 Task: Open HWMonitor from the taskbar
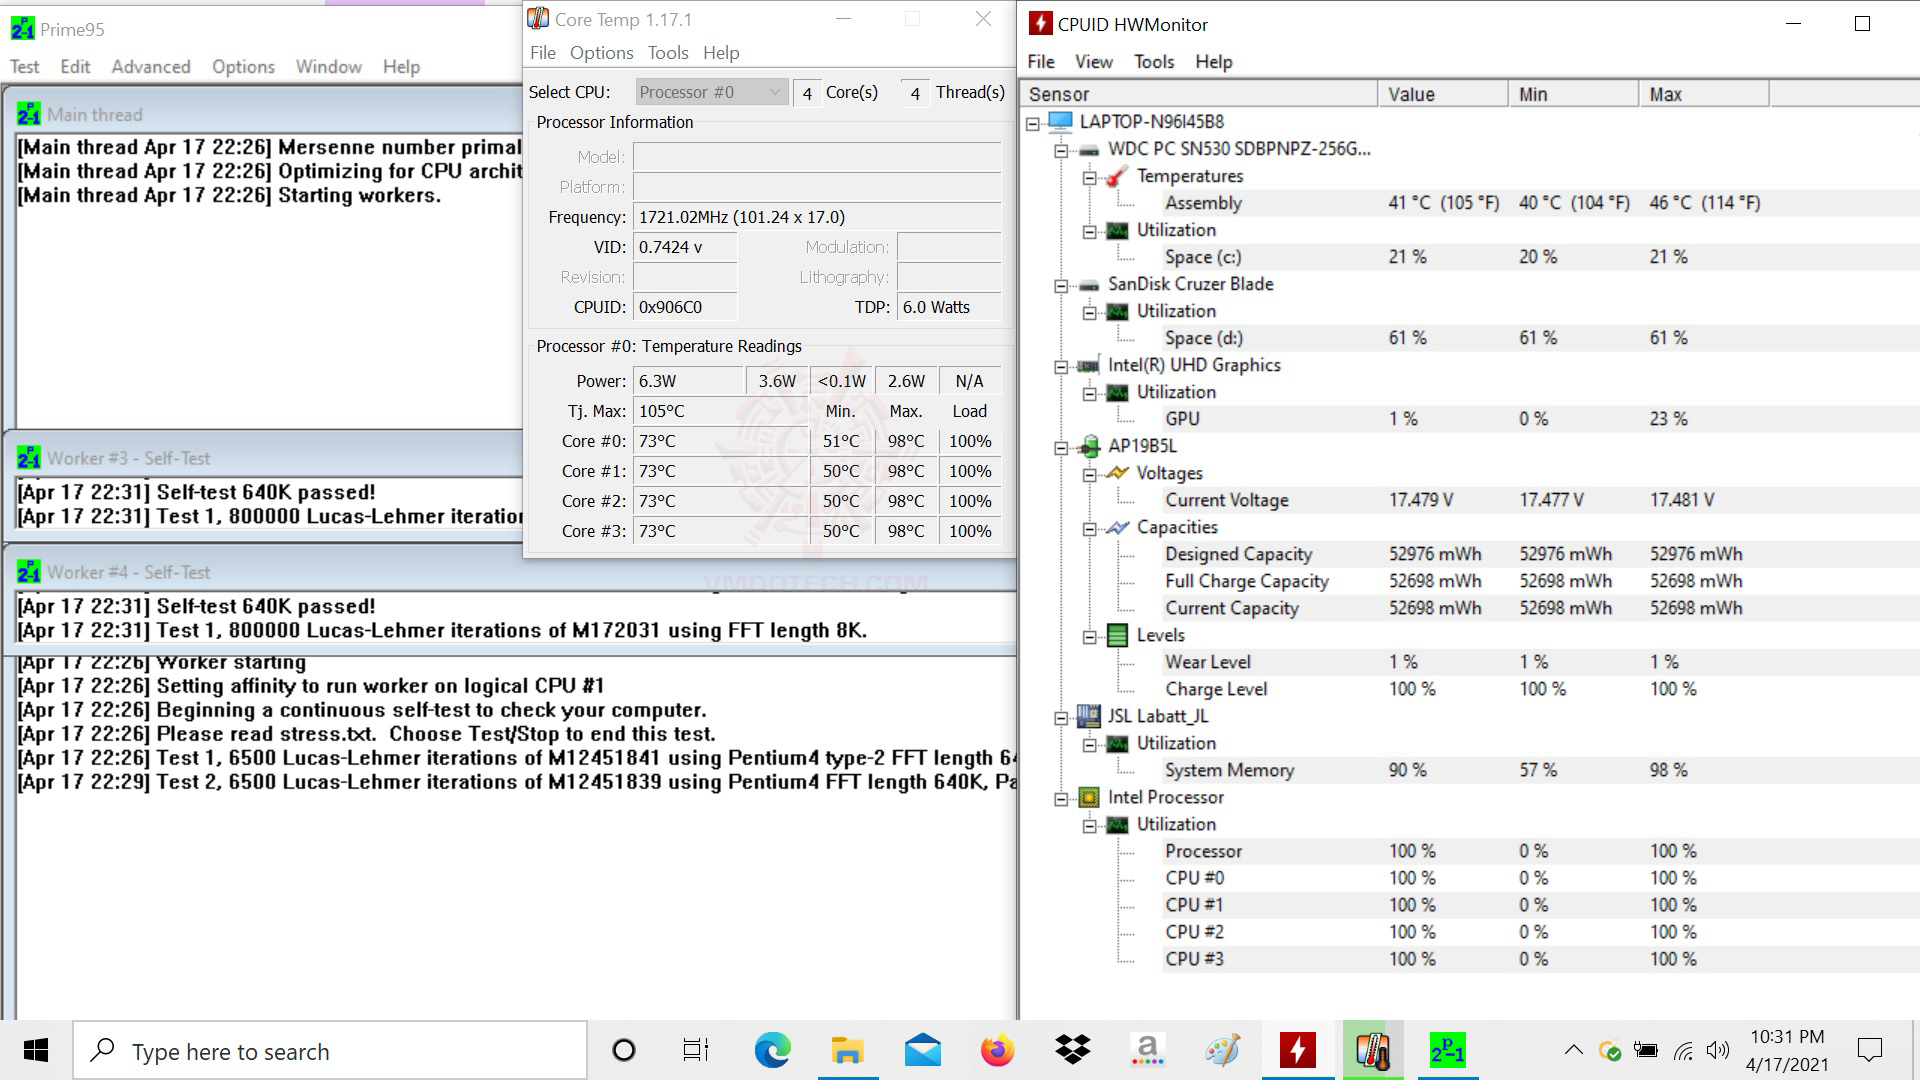pyautogui.click(x=1297, y=1050)
